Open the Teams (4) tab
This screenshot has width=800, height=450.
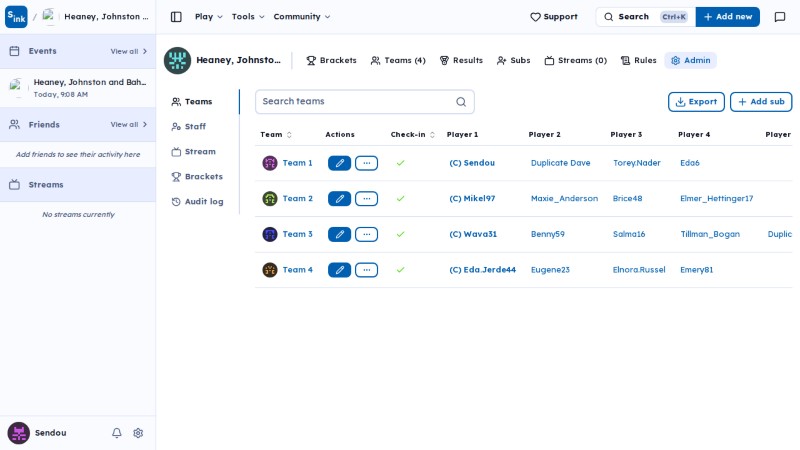point(398,60)
